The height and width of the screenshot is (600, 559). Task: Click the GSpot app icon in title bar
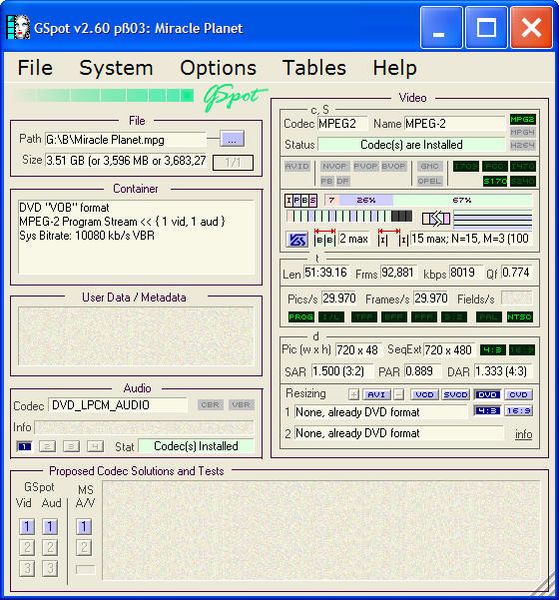(x=18, y=28)
